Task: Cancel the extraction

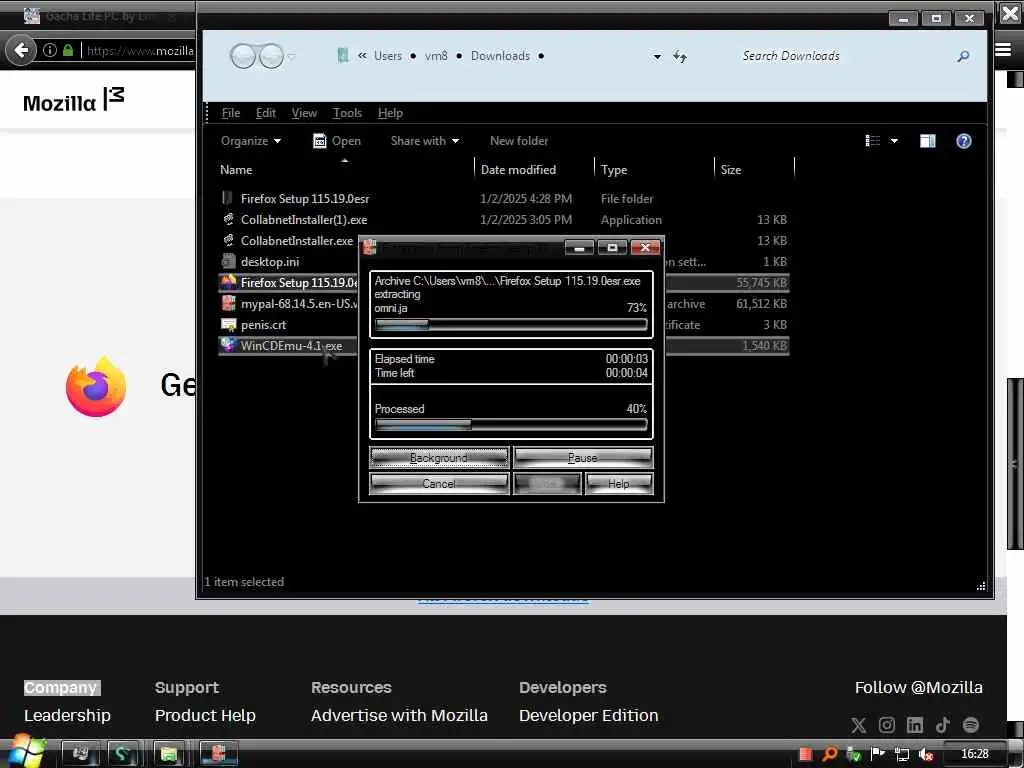Action: tap(439, 484)
